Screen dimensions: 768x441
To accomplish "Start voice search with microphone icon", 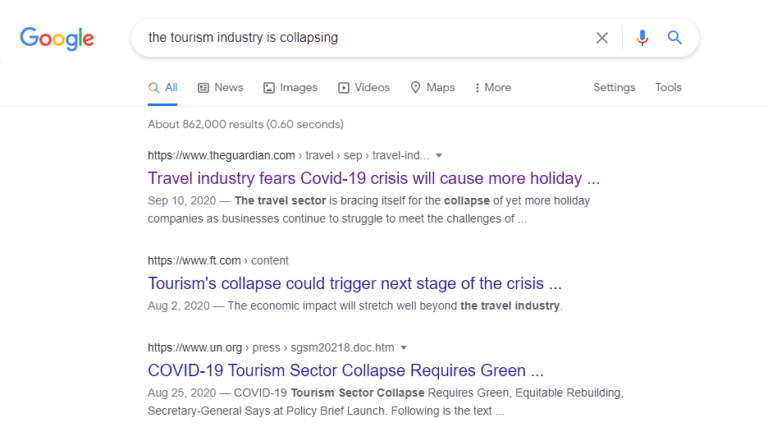I will [642, 38].
